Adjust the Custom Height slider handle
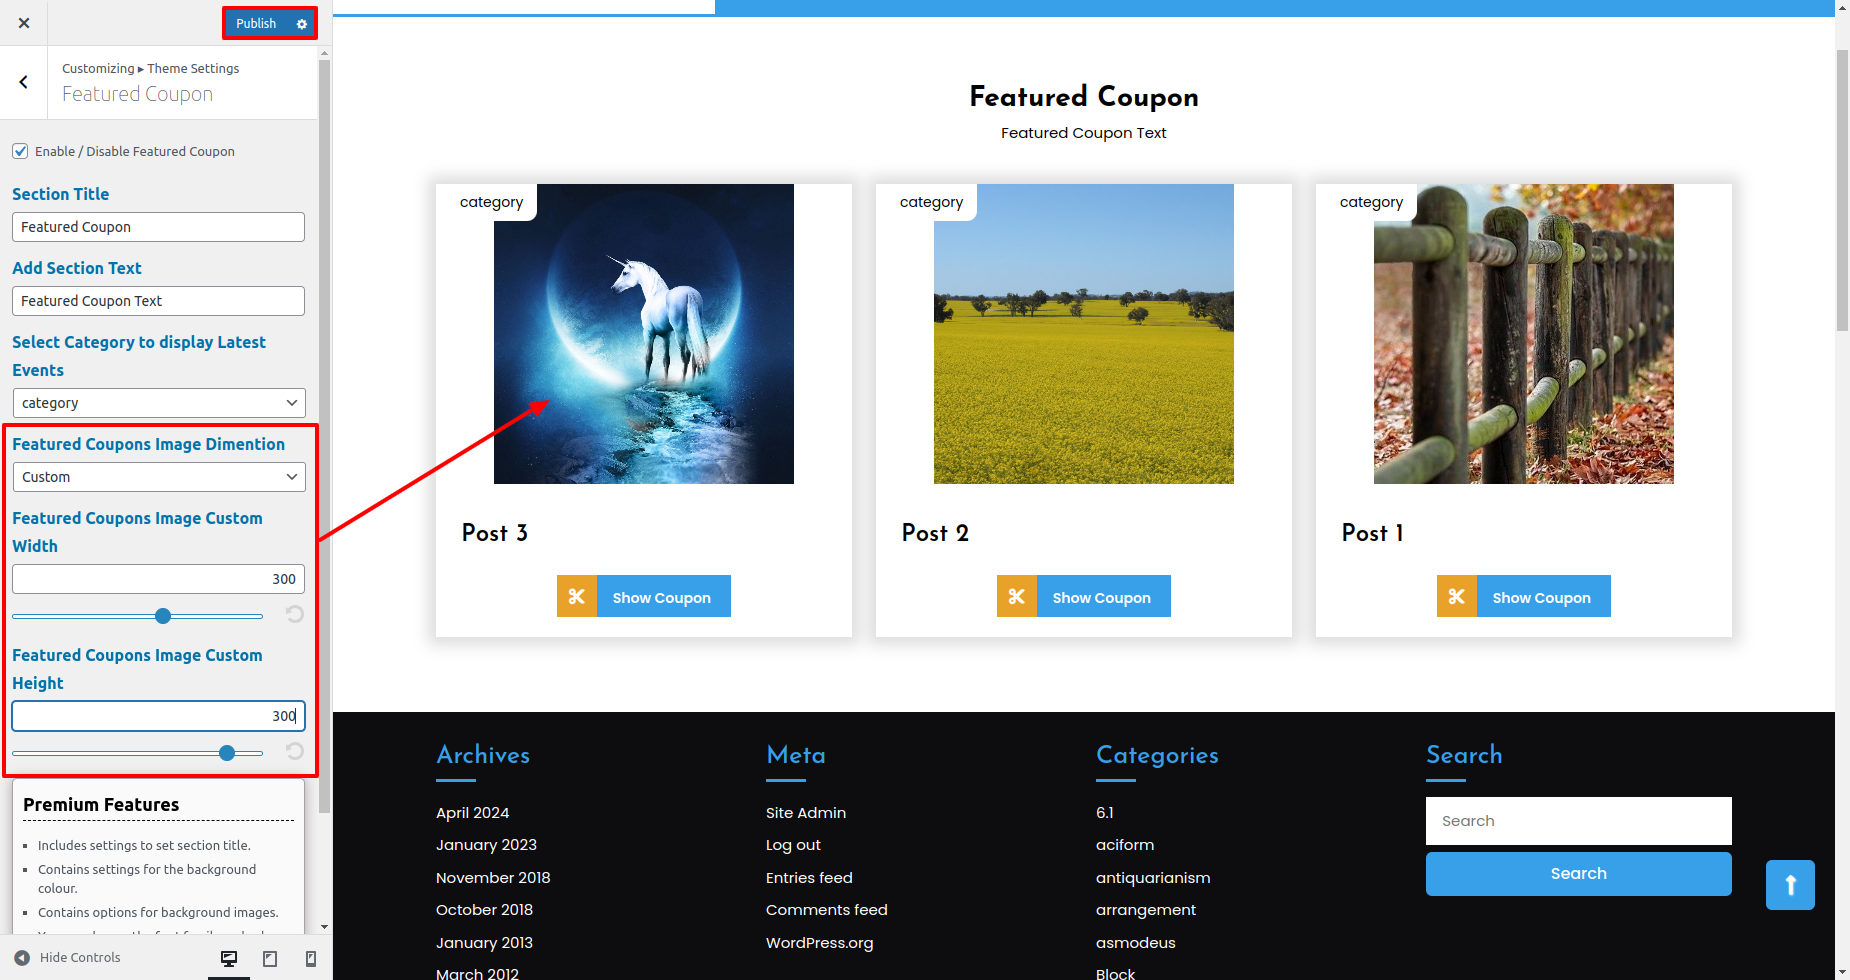Viewport: 1850px width, 980px height. [x=227, y=753]
